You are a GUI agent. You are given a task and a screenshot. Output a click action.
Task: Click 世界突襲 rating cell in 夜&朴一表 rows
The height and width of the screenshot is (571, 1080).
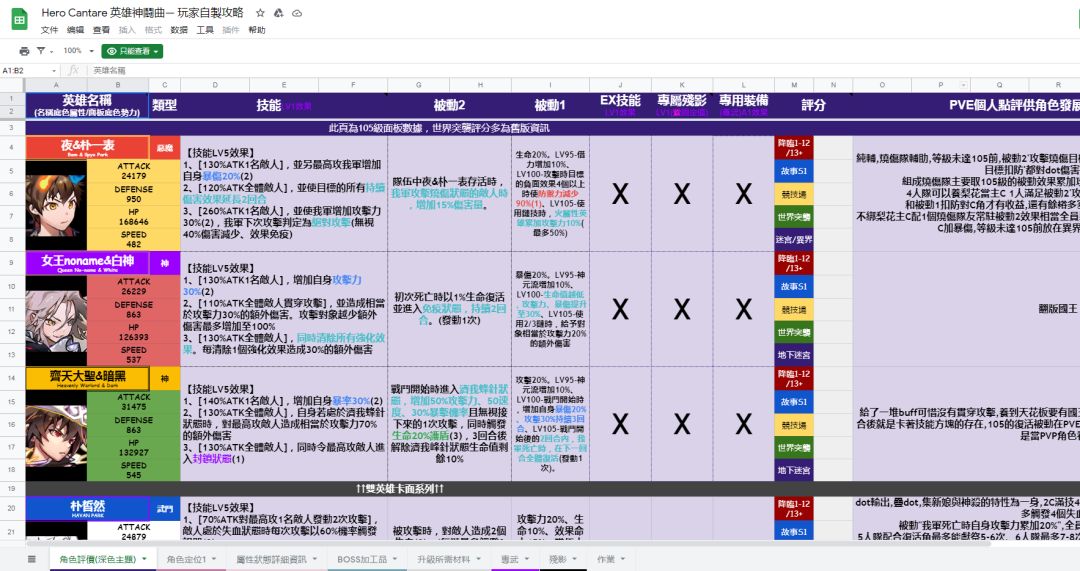coord(794,217)
